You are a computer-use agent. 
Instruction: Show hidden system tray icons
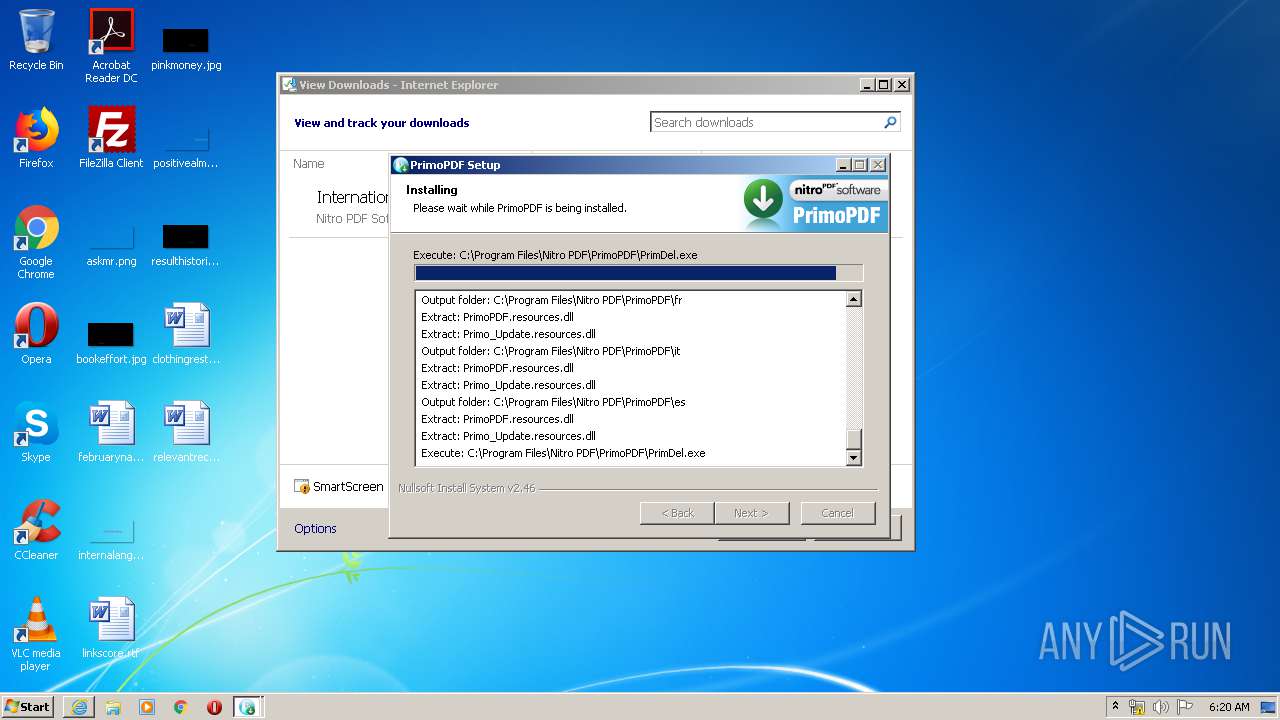1116,707
